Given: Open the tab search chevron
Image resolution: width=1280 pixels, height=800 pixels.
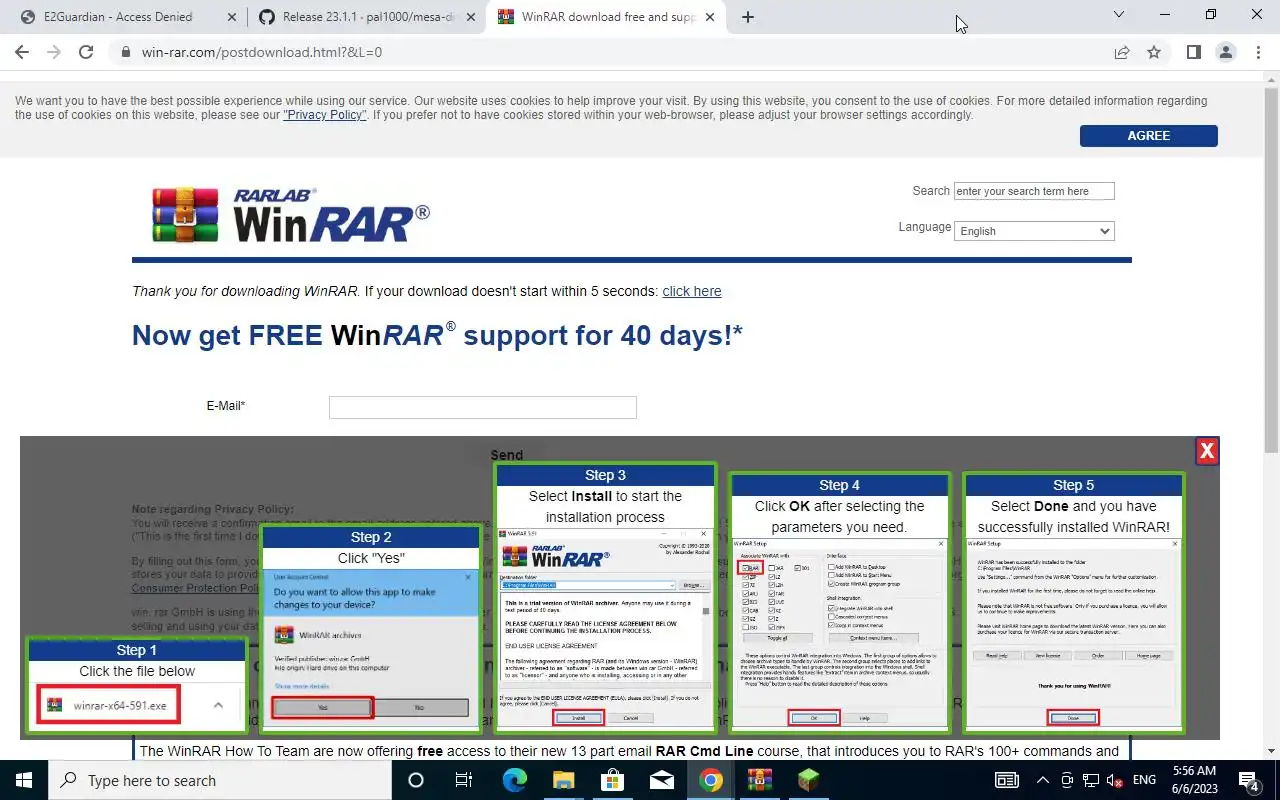Looking at the screenshot, I should coord(1119,15).
